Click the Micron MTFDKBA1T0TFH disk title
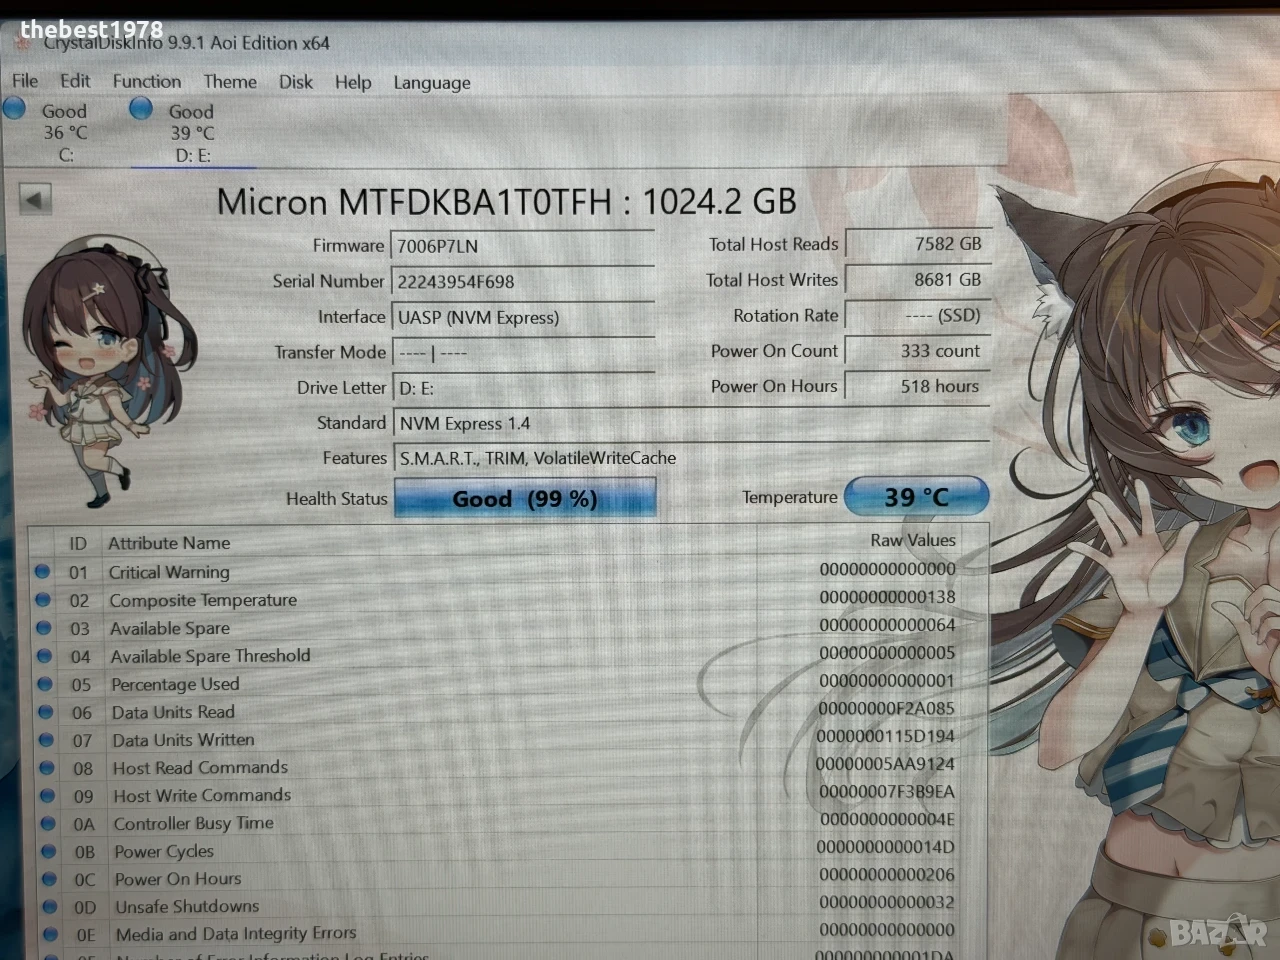 (x=507, y=202)
